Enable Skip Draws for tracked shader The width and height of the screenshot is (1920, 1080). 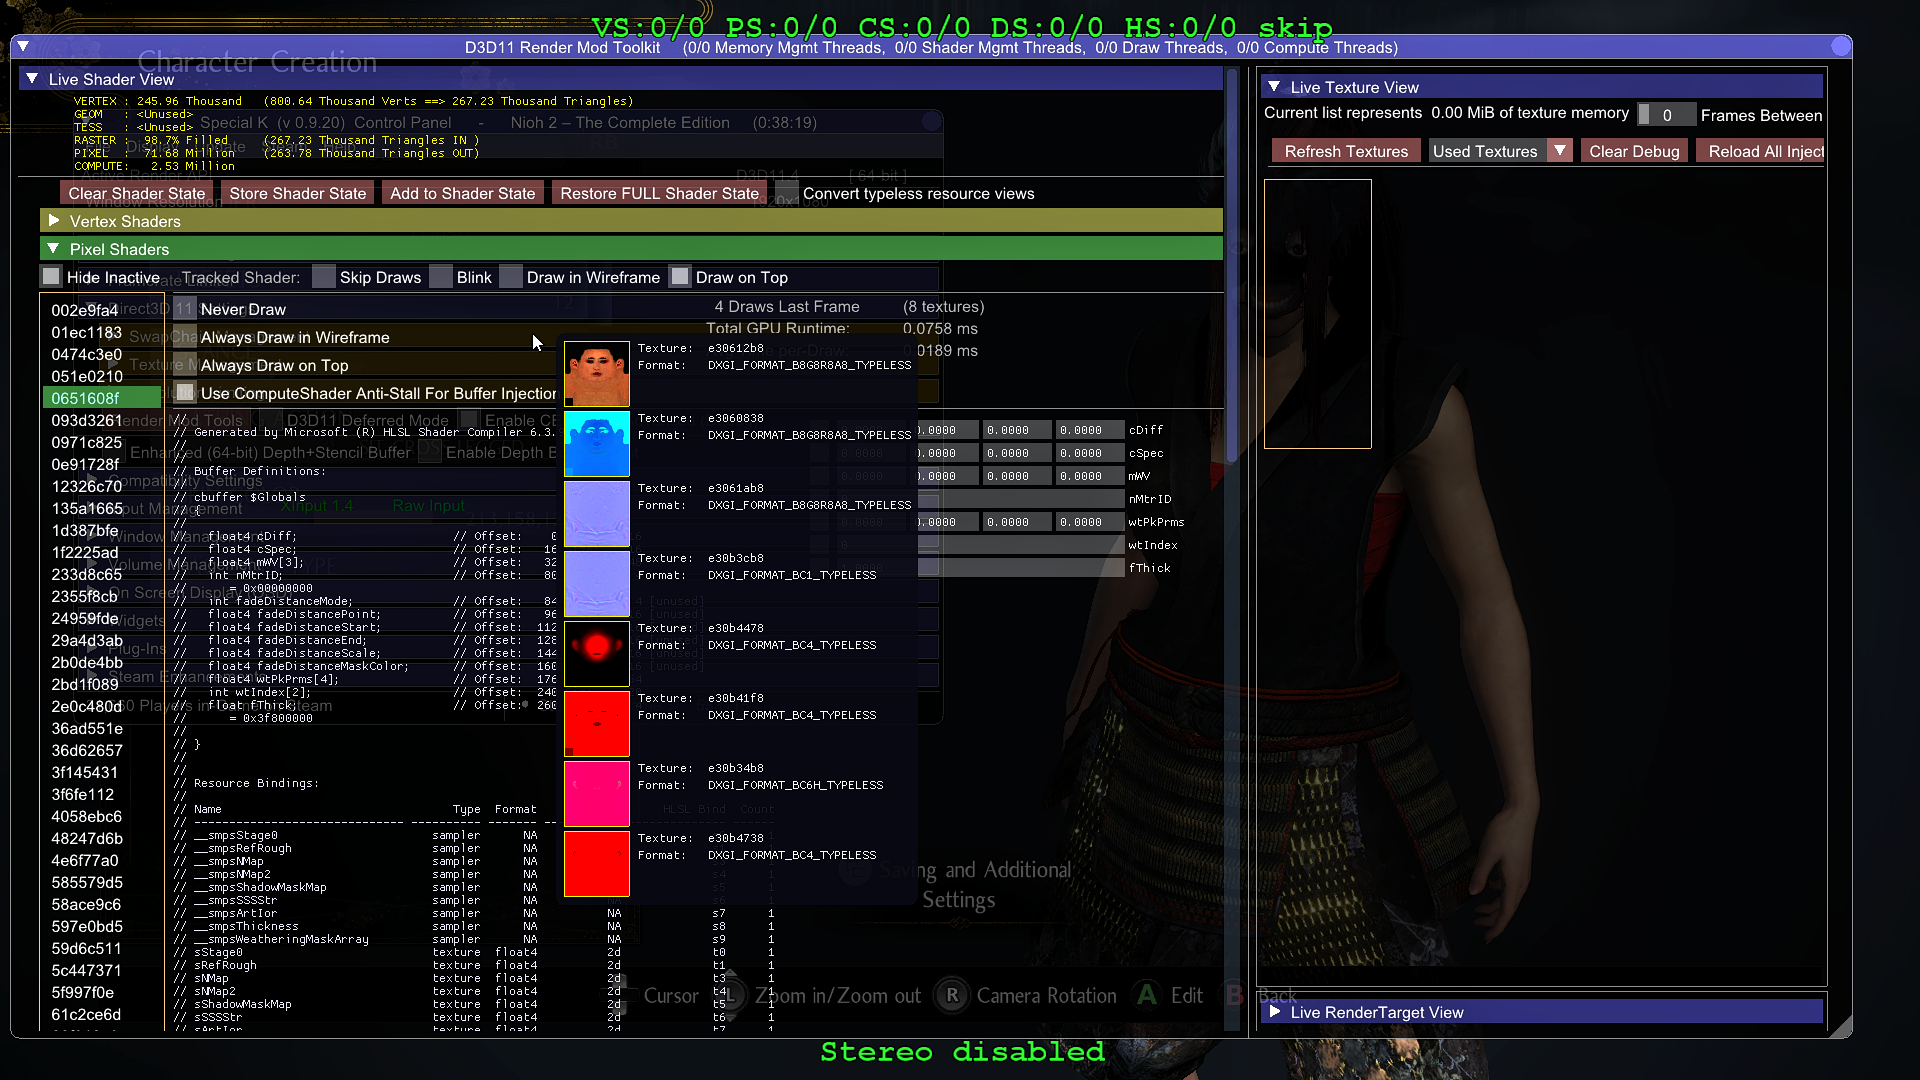pos(324,277)
